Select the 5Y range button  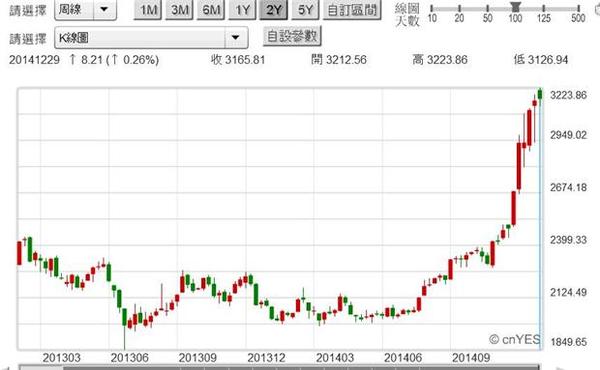305,10
